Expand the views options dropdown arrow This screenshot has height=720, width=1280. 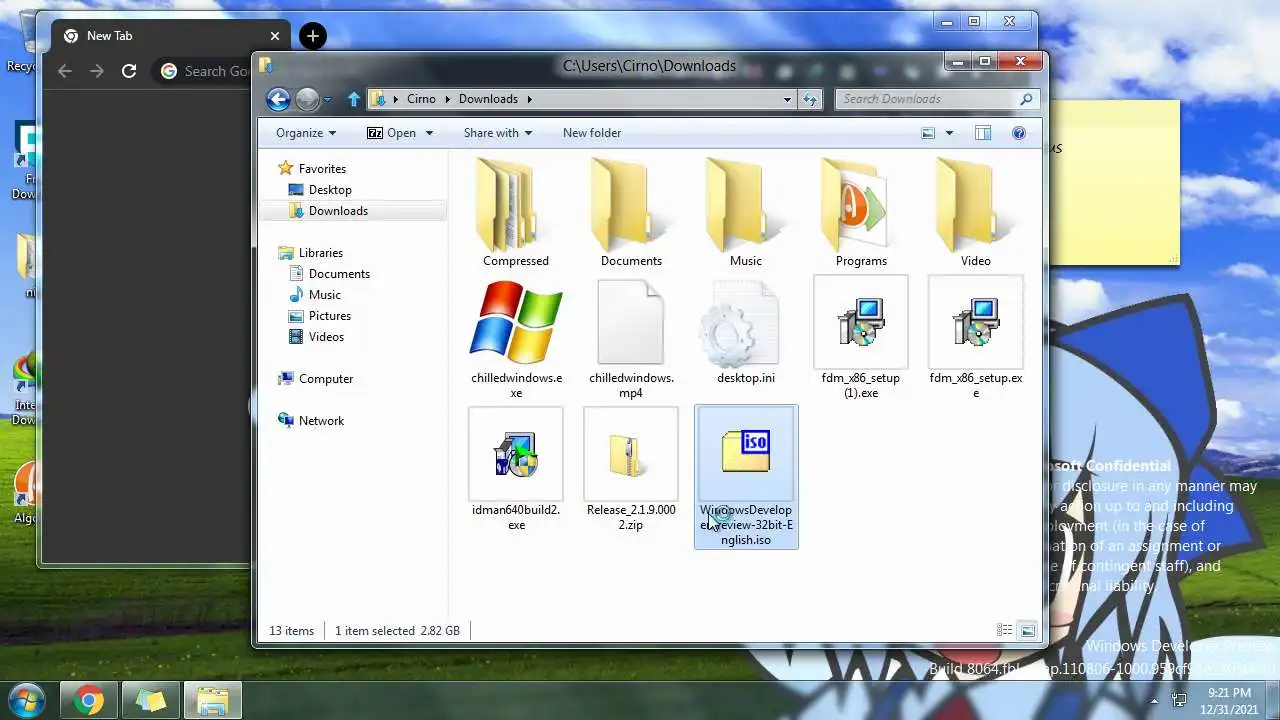pyautogui.click(x=949, y=133)
